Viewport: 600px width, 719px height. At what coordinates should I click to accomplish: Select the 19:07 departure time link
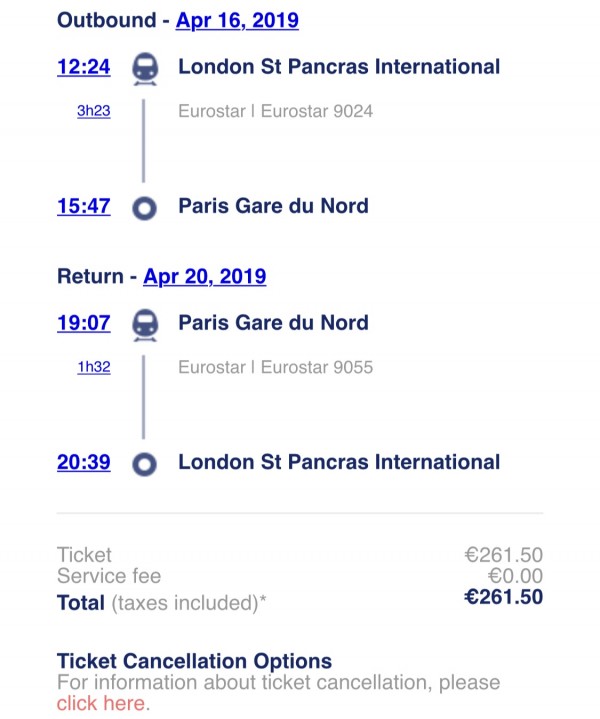[x=84, y=323]
